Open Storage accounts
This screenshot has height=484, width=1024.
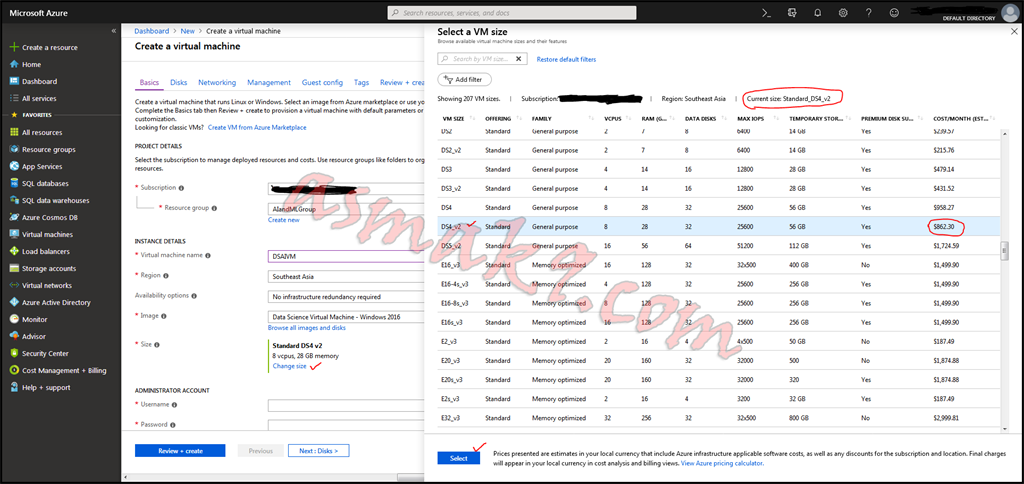pos(49,268)
